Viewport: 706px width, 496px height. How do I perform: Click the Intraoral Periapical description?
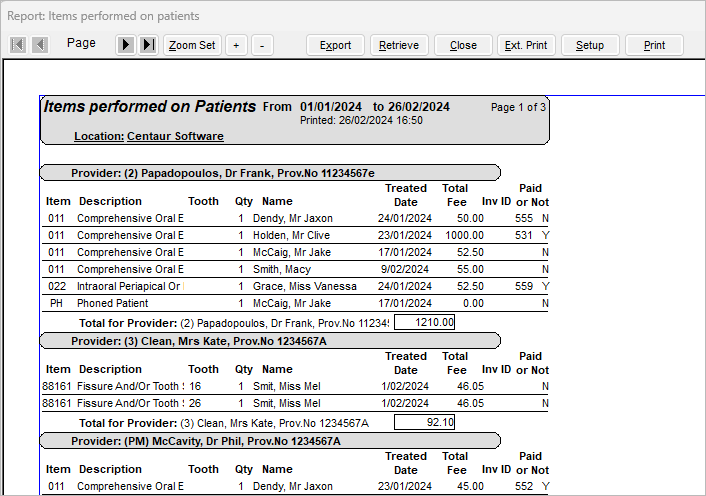tap(129, 286)
